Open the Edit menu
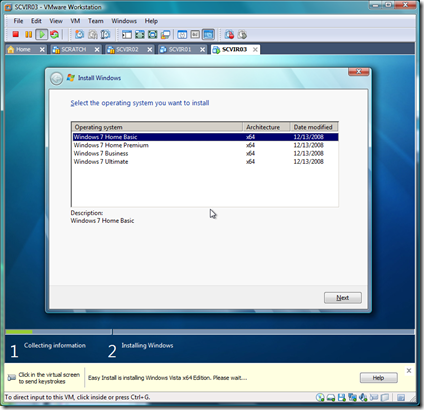Viewport: 424px width, 410px height. [36, 21]
